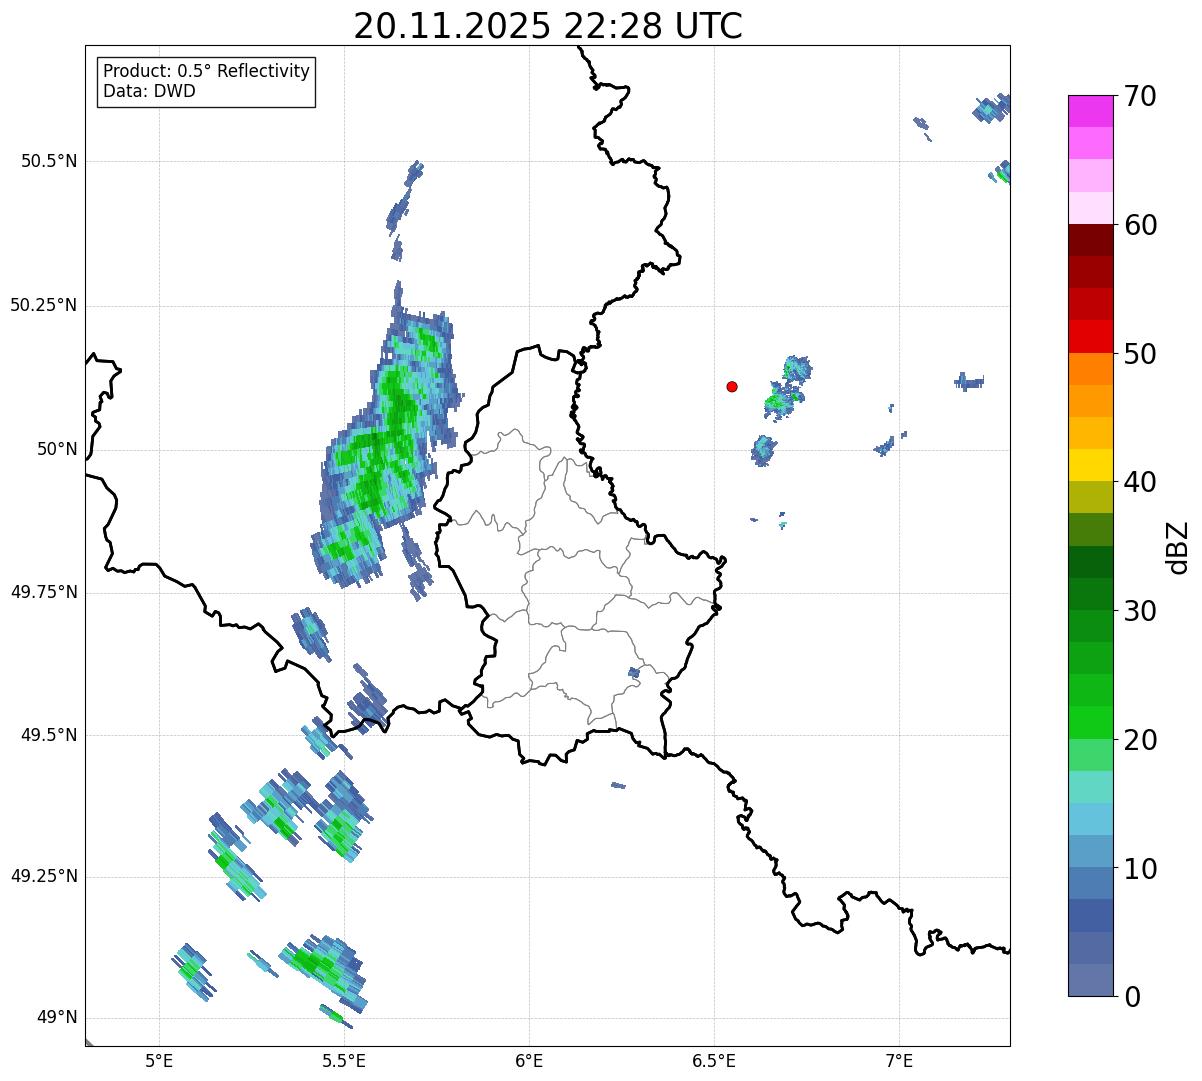Viewport: 1202px width, 1081px height.
Task: Click the small echo cluster east of red dot
Action: point(787,388)
